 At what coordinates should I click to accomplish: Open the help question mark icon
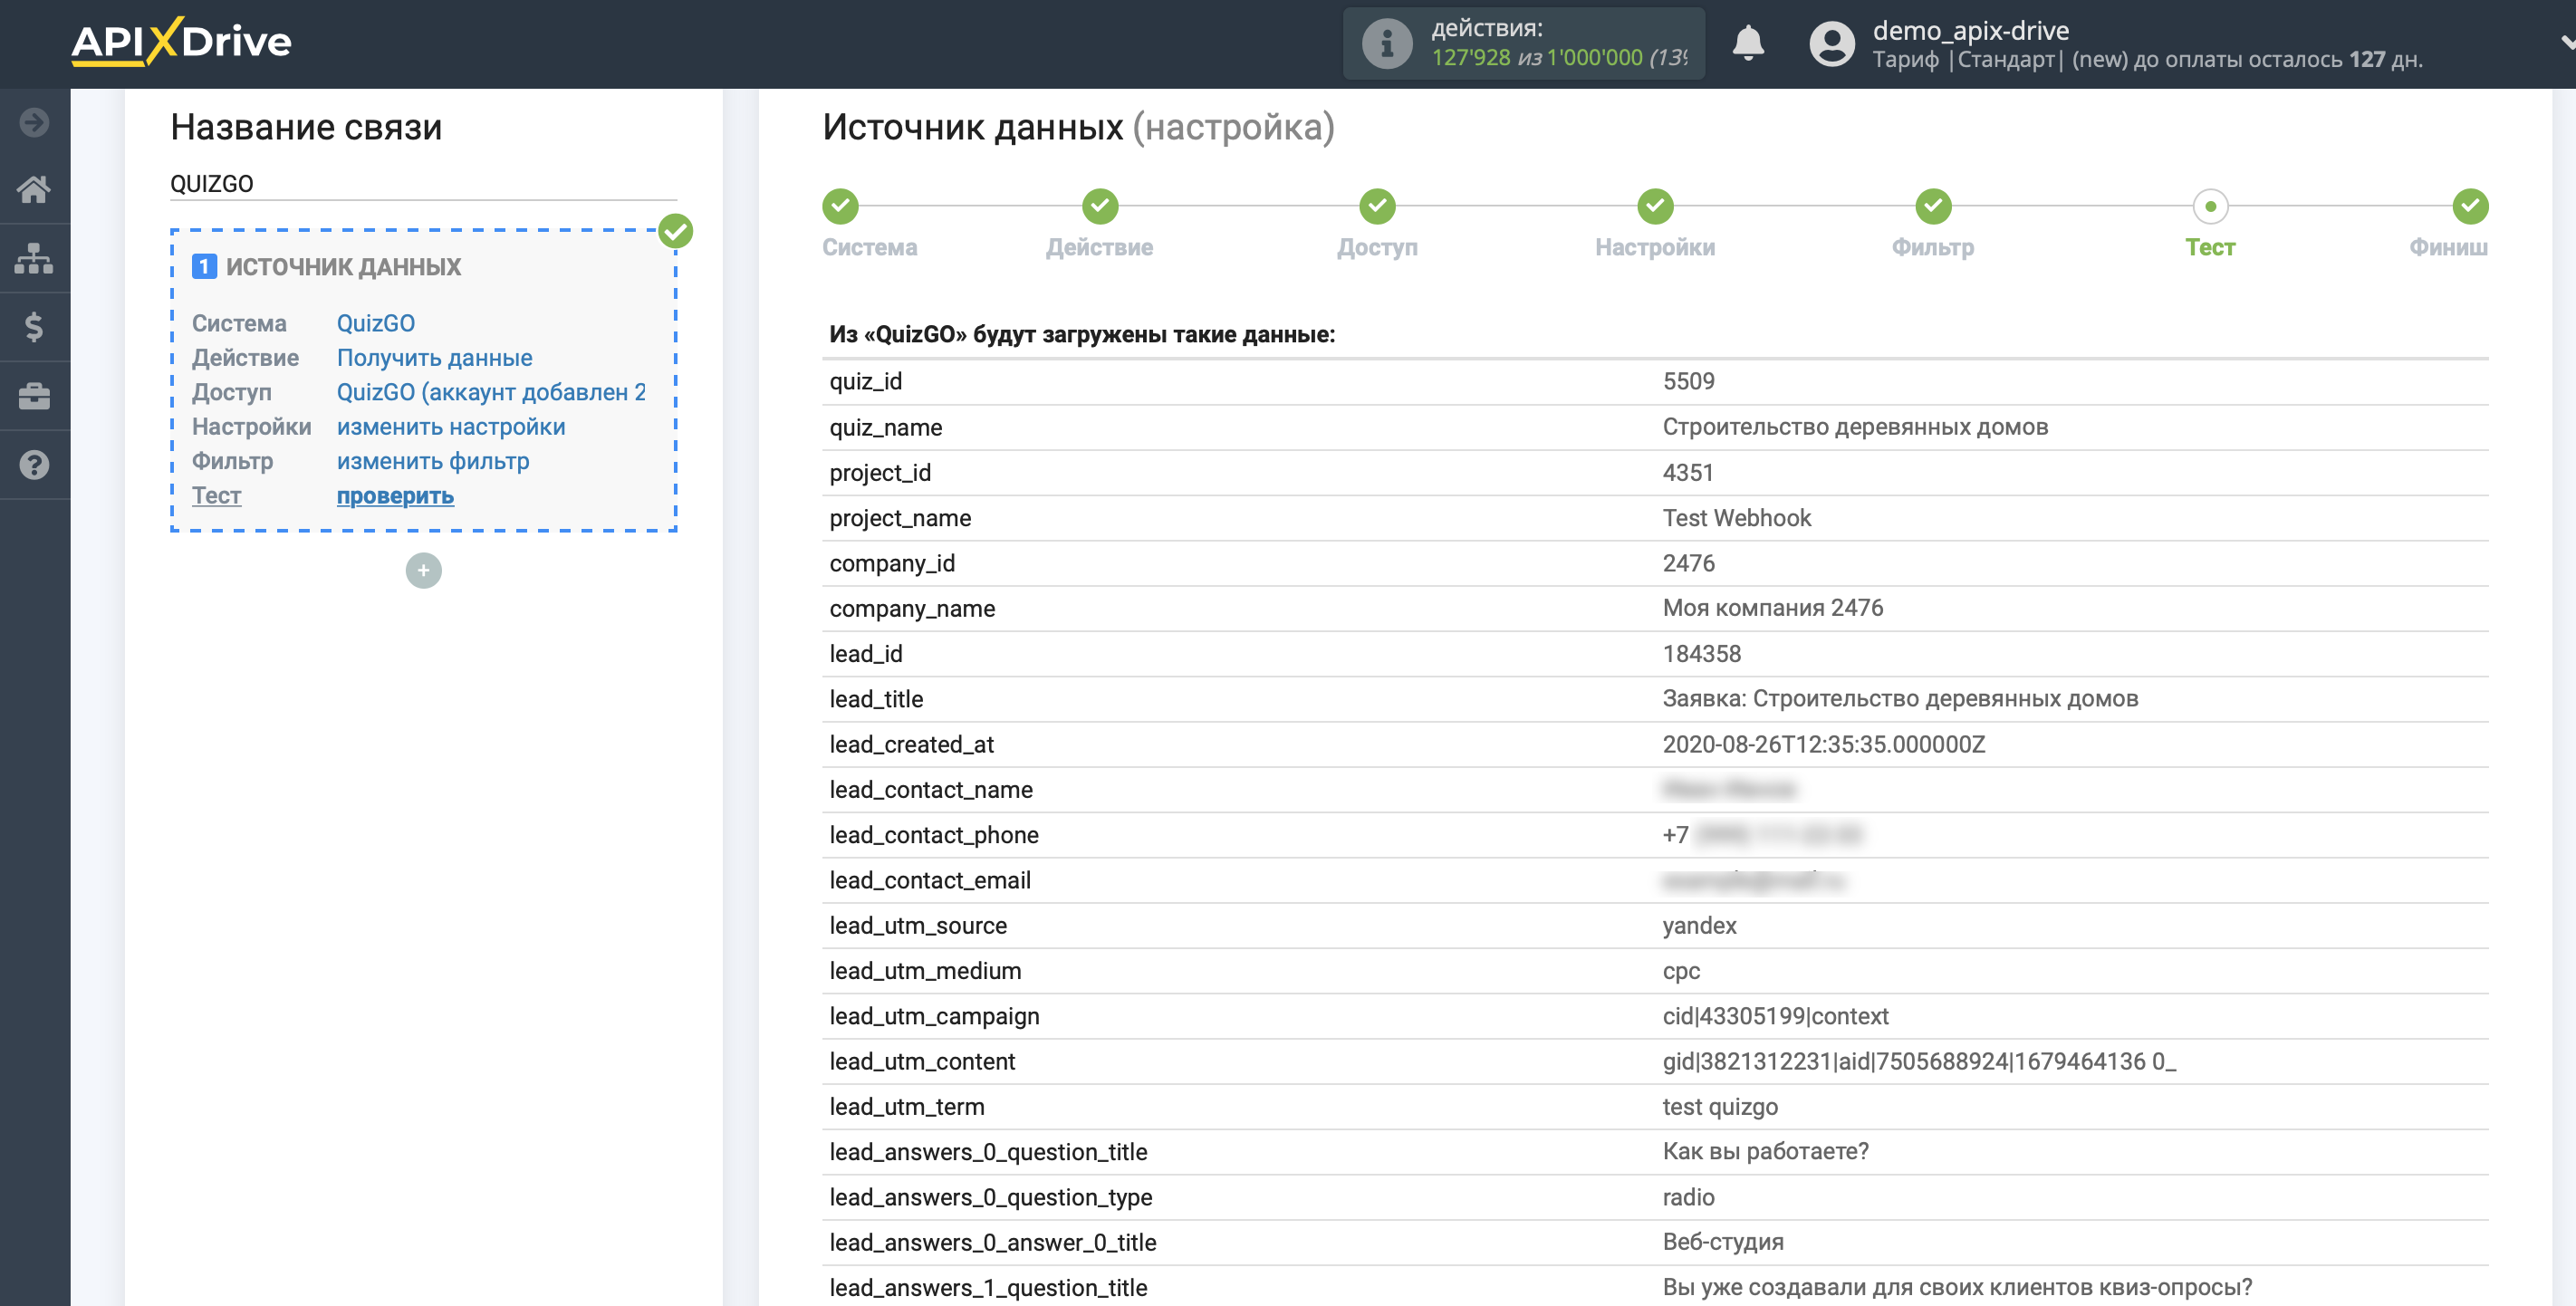(x=34, y=465)
